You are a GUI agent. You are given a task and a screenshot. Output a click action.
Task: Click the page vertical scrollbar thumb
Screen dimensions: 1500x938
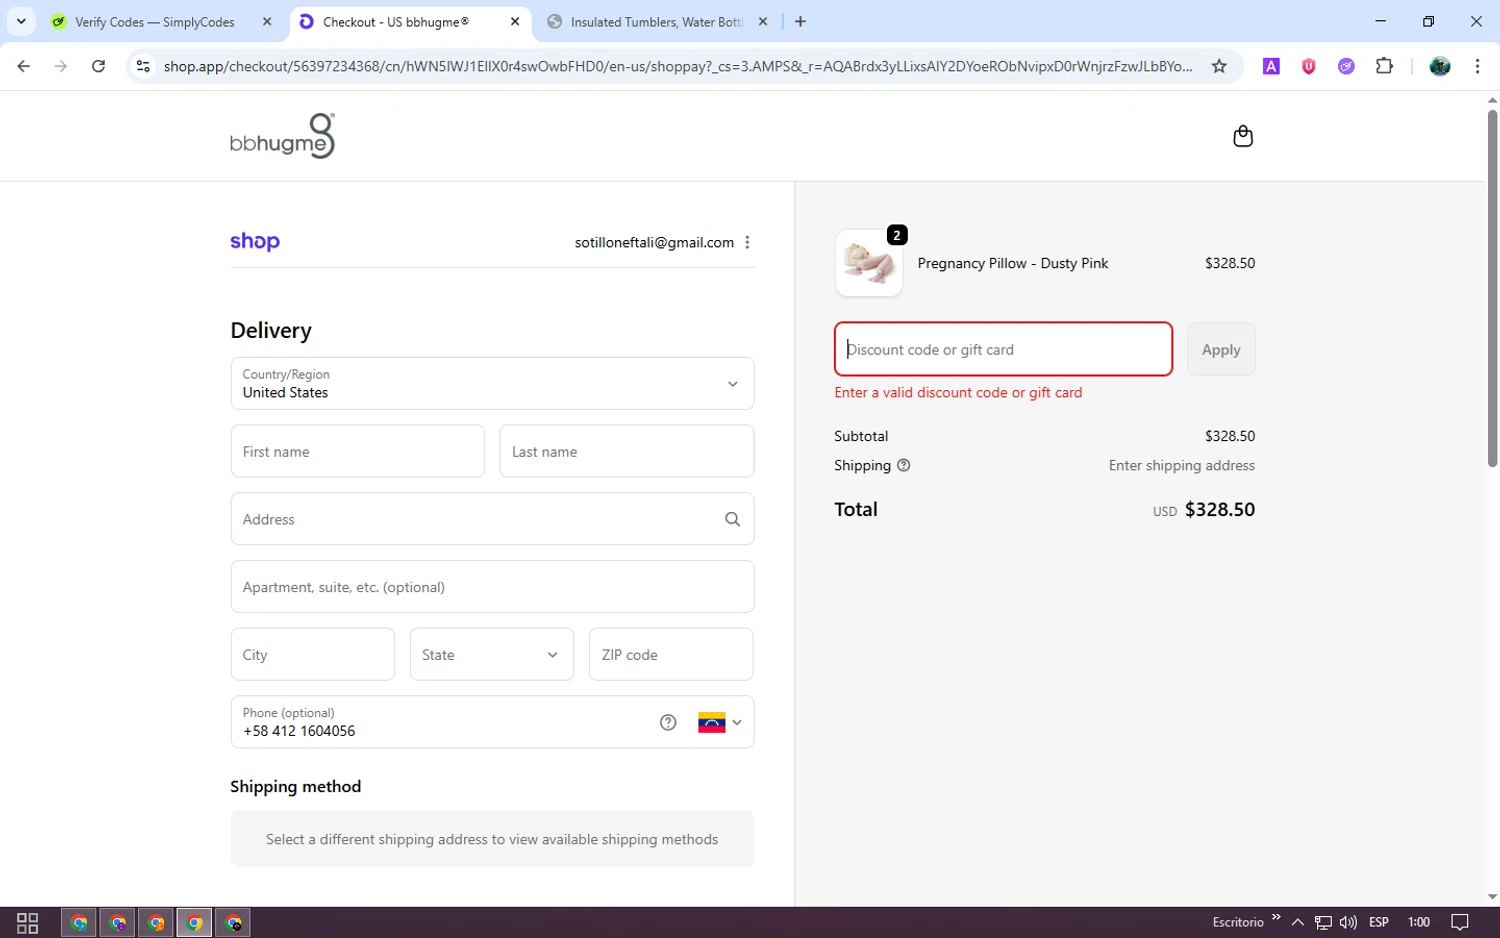1492,288
